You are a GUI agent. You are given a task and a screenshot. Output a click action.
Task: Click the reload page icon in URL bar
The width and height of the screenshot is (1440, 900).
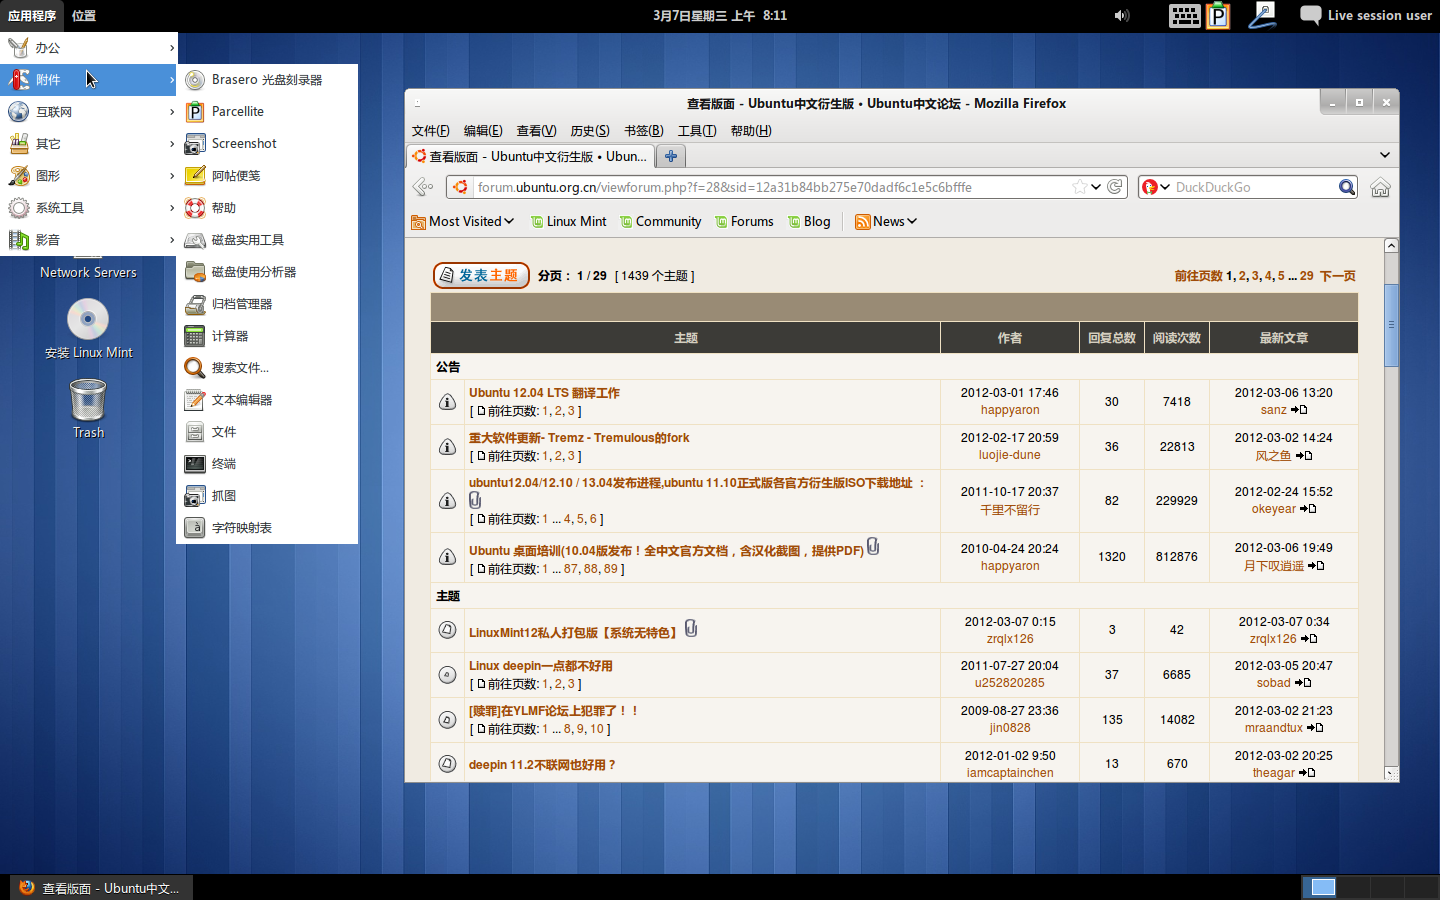(x=1115, y=187)
